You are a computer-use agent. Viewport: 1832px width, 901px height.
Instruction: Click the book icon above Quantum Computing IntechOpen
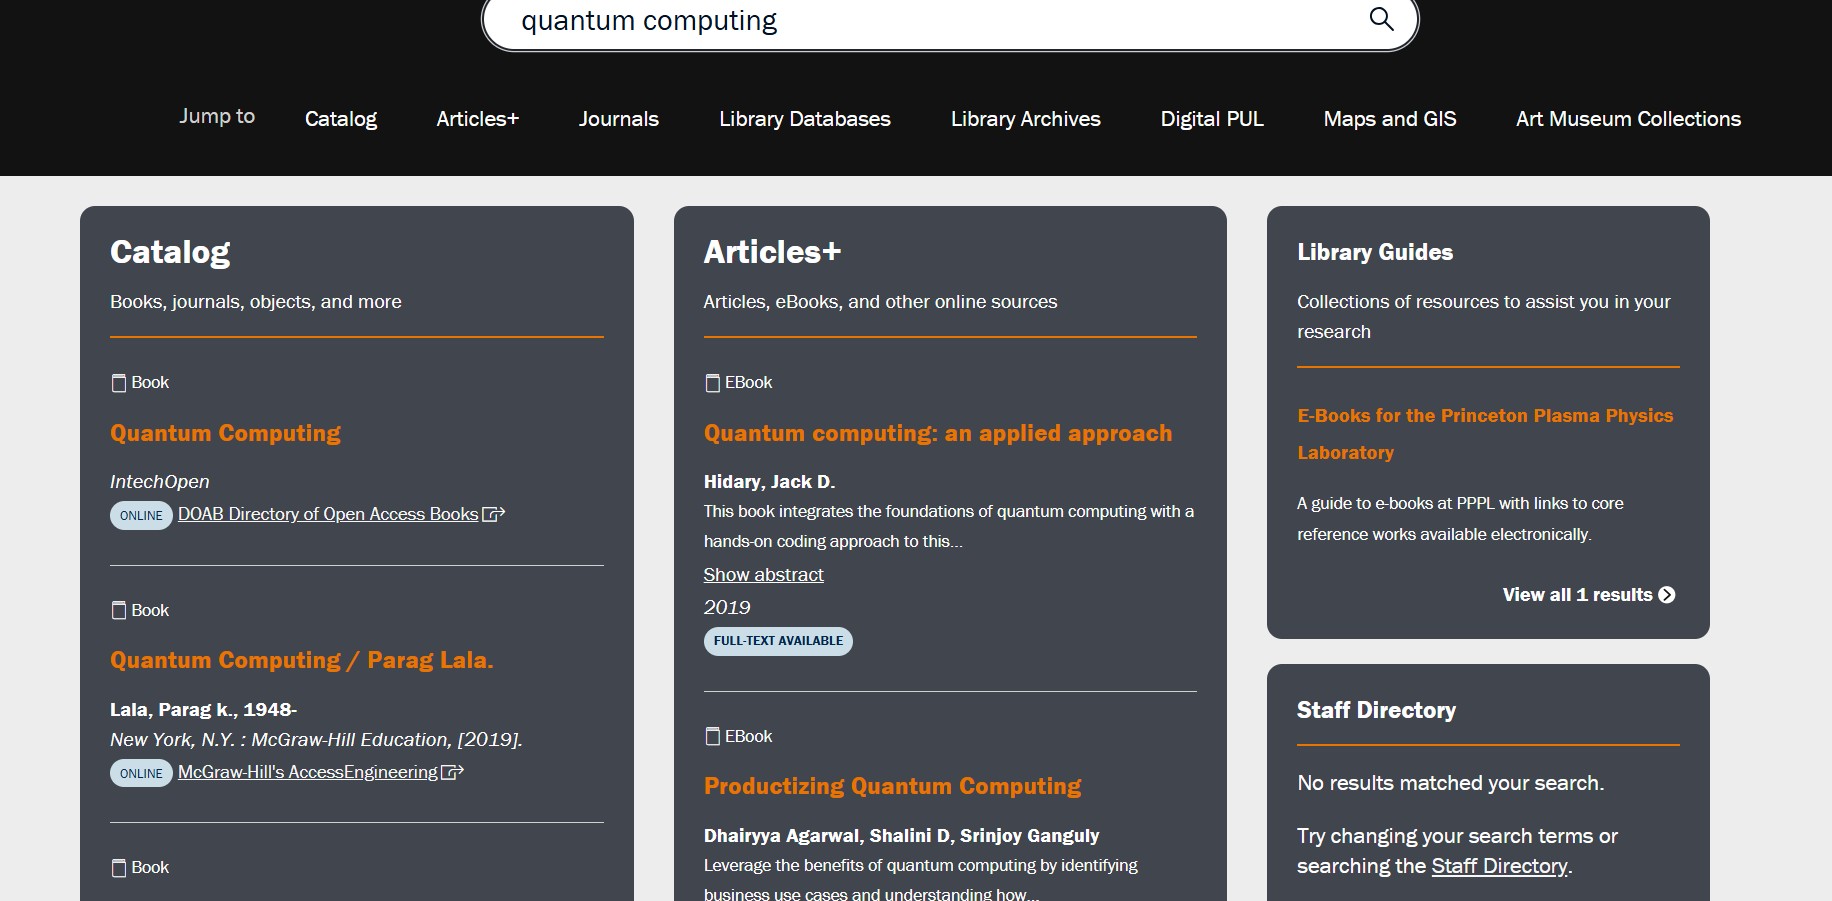click(x=119, y=383)
